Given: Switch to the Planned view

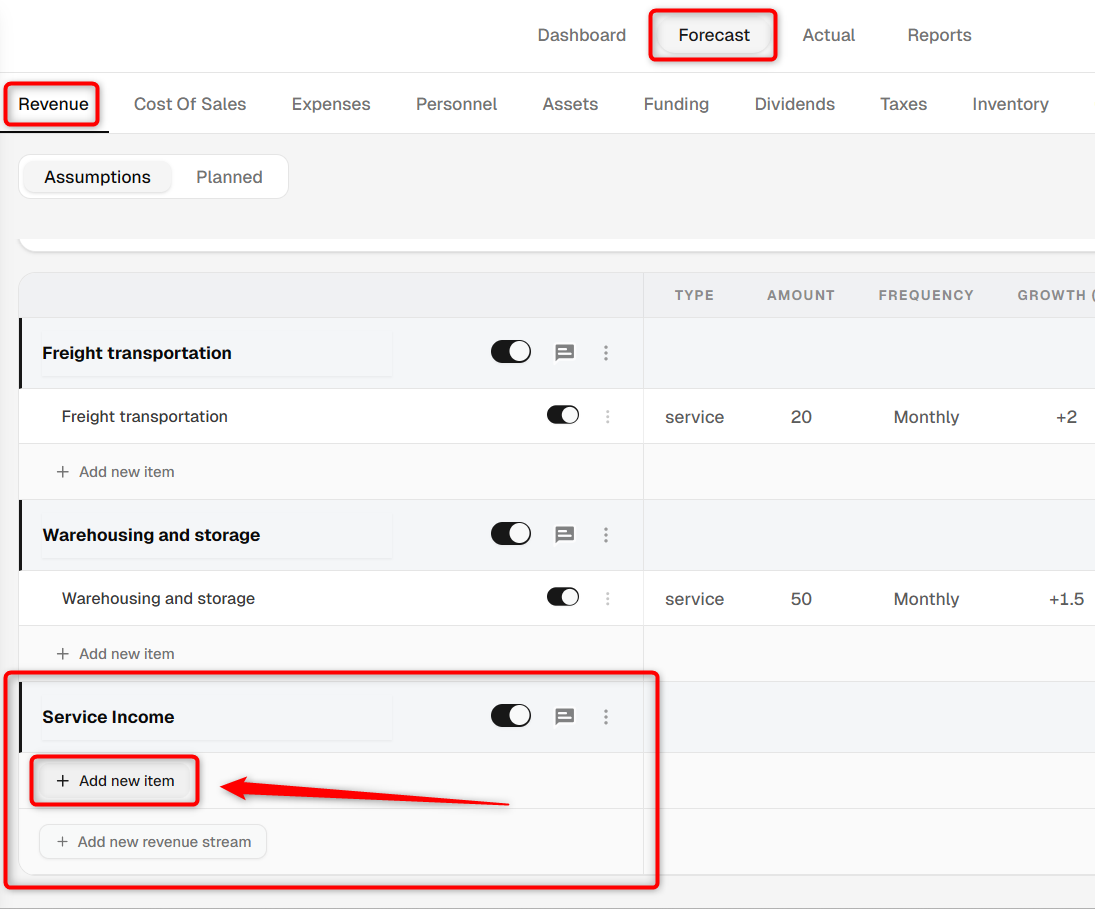Looking at the screenshot, I should point(229,177).
